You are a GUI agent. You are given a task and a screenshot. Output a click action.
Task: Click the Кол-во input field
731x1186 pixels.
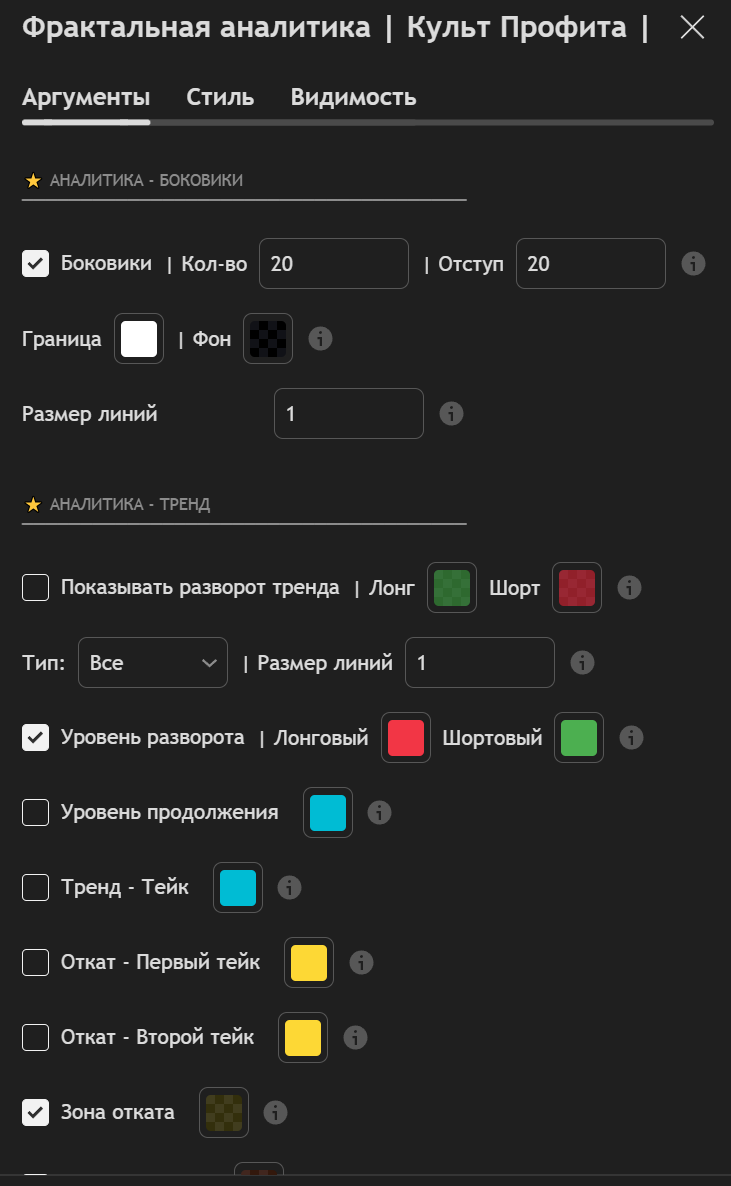pos(334,264)
